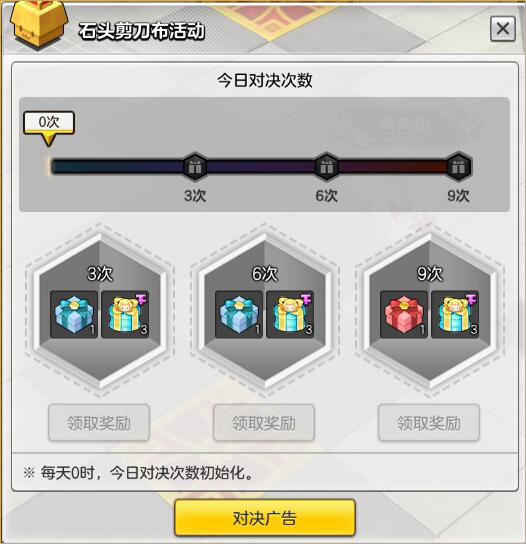
Task: Click the 今日对决次数 heading
Action: 265,80
